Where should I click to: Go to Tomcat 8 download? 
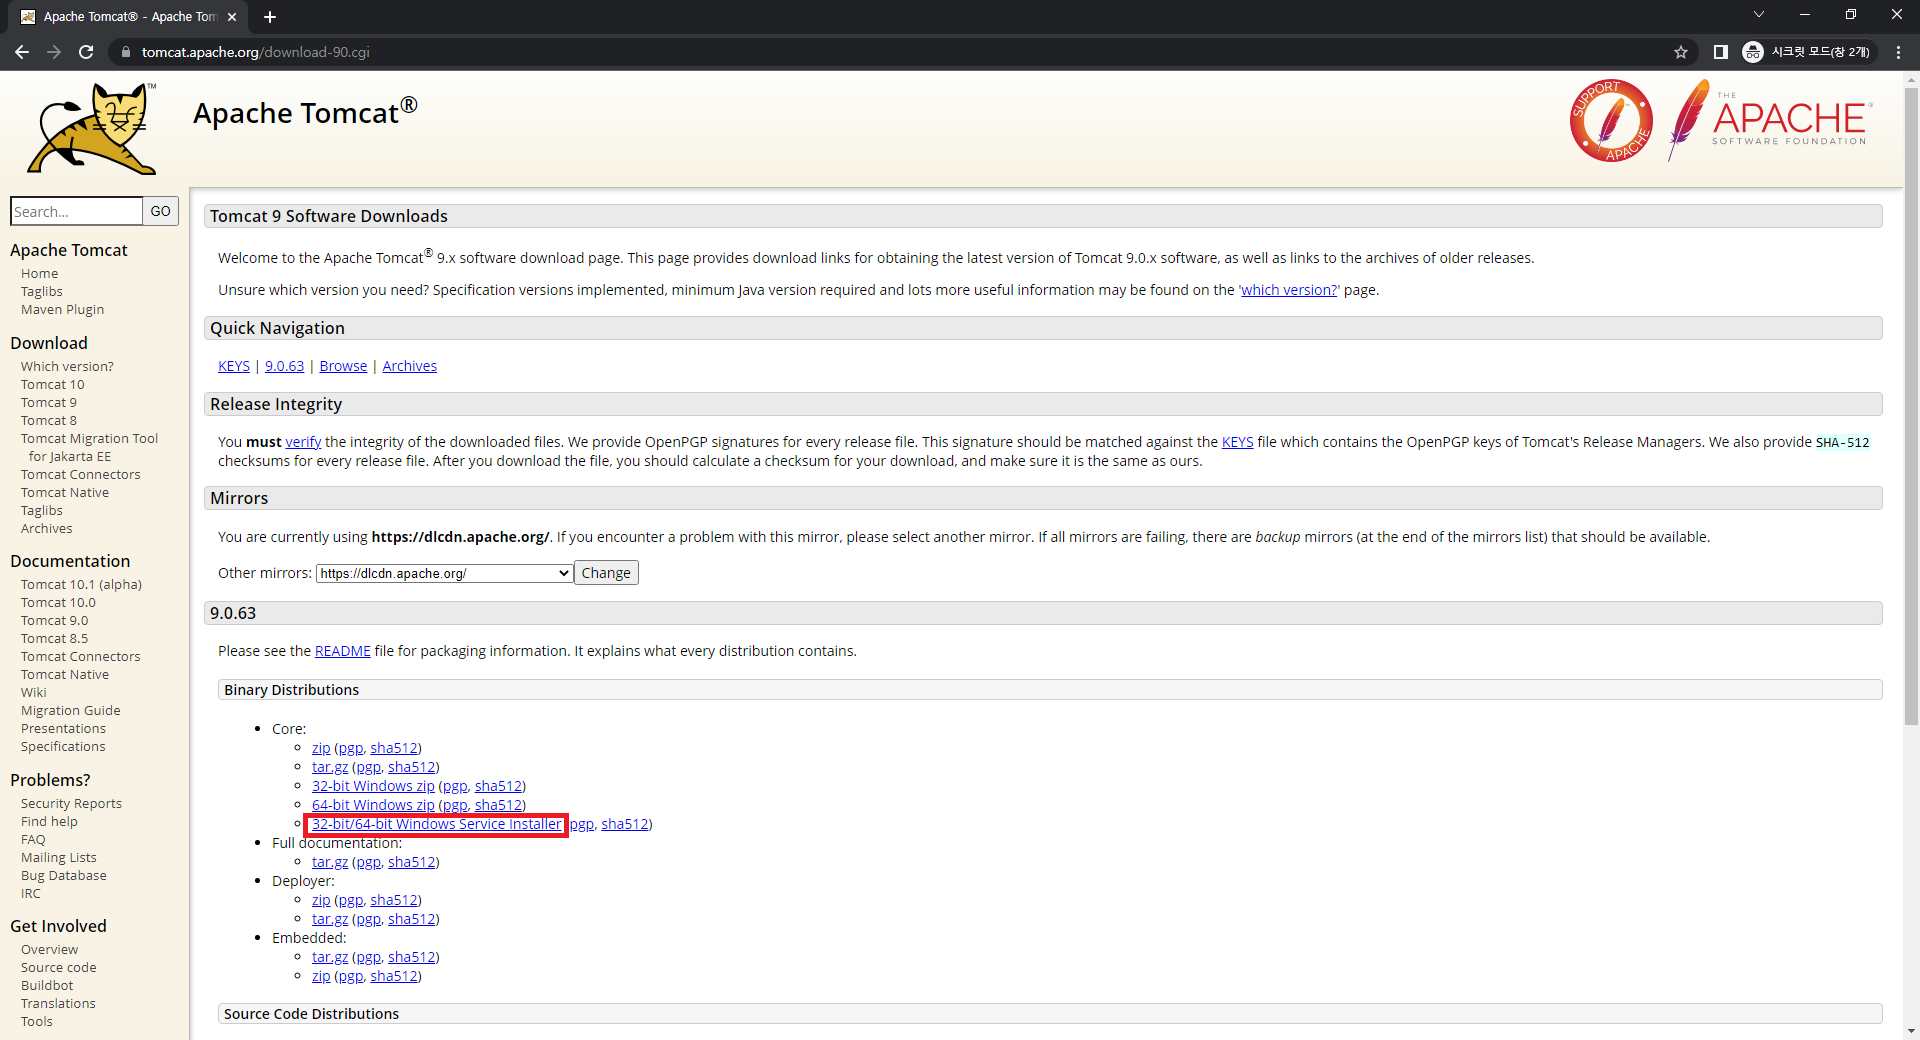click(48, 421)
